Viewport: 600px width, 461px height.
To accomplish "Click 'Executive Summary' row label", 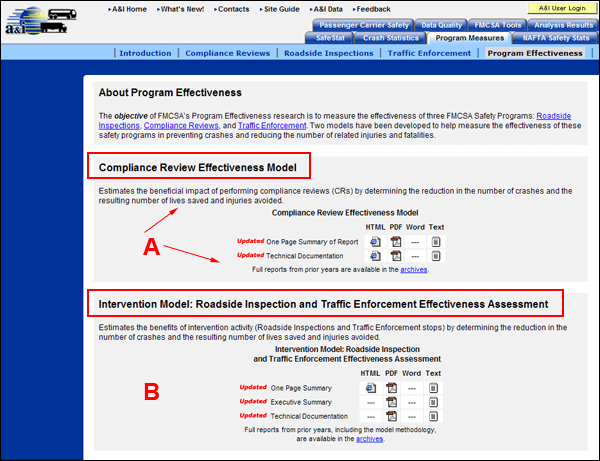I will [301, 402].
